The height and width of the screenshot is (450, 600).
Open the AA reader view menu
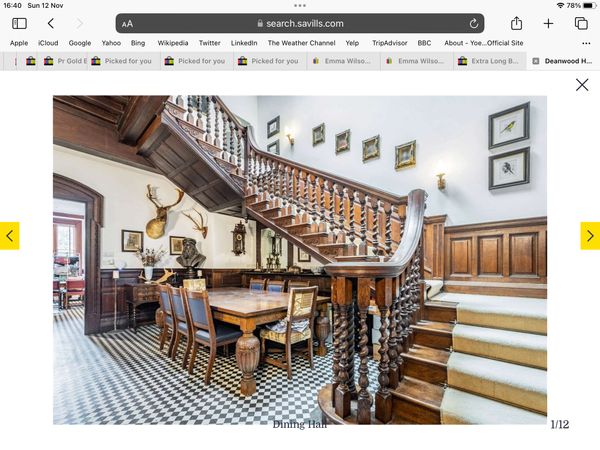[x=127, y=23]
